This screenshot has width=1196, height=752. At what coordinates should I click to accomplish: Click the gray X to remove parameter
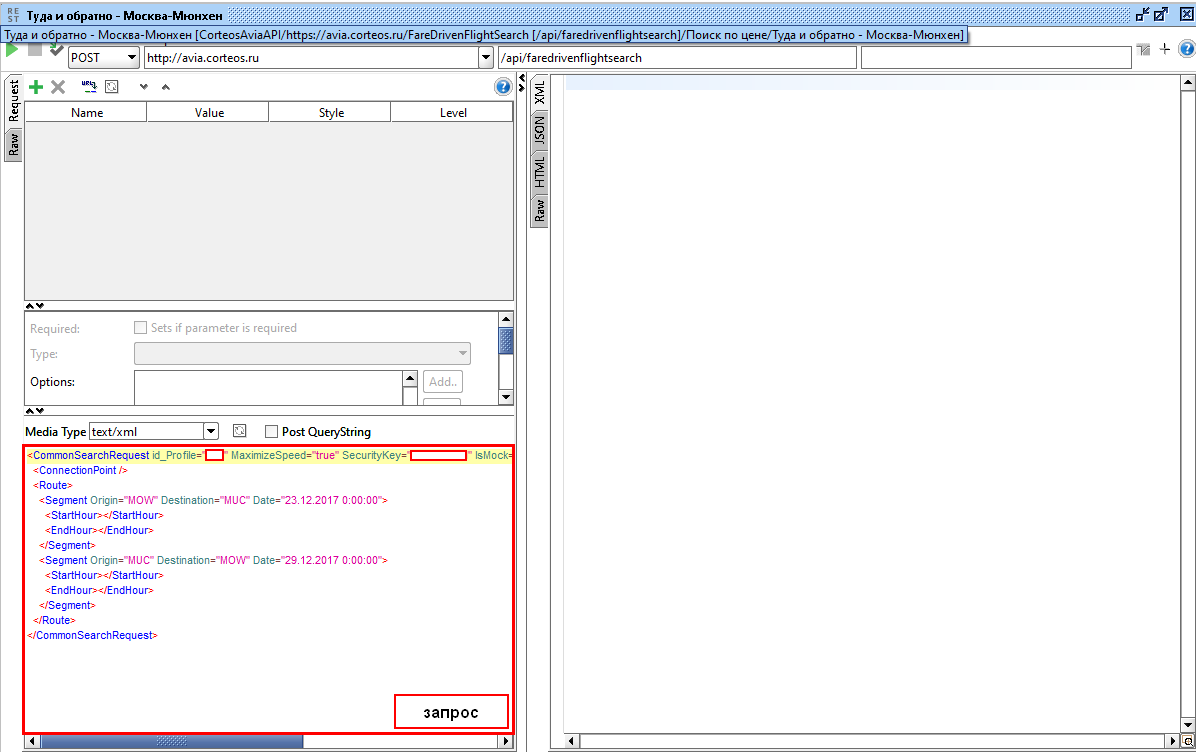point(58,87)
